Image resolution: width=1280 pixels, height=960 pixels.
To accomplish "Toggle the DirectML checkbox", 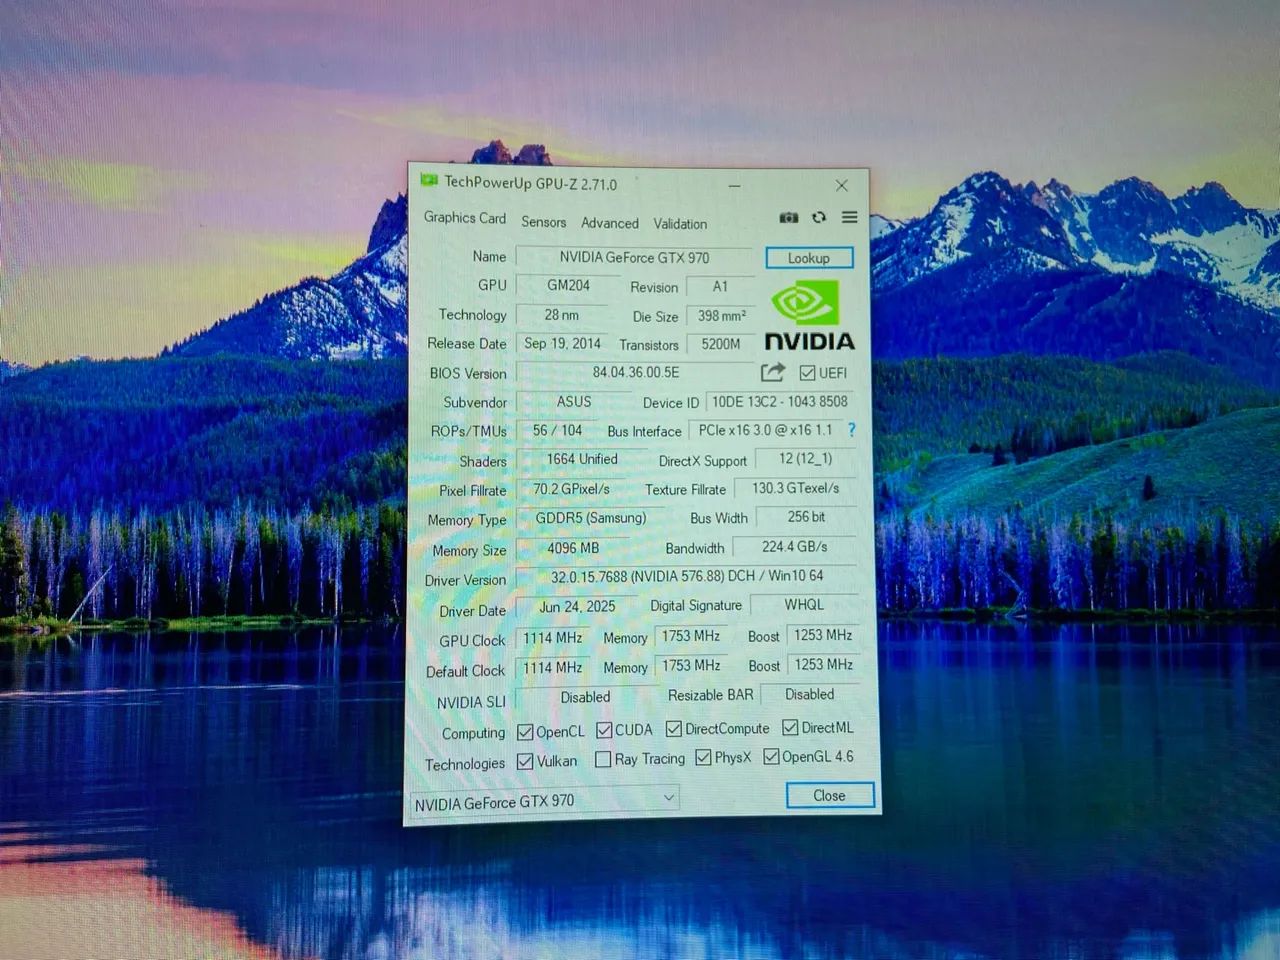I will (x=790, y=727).
